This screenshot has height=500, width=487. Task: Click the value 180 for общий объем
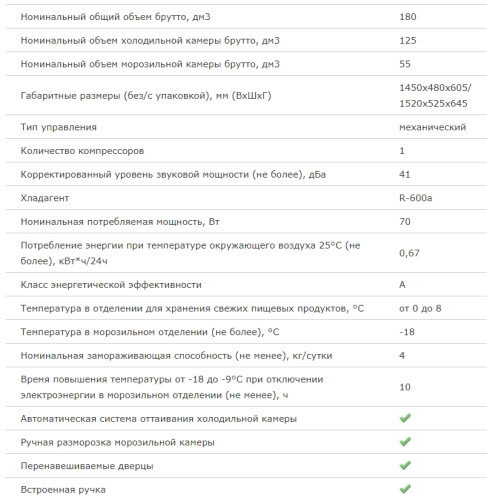(x=408, y=17)
